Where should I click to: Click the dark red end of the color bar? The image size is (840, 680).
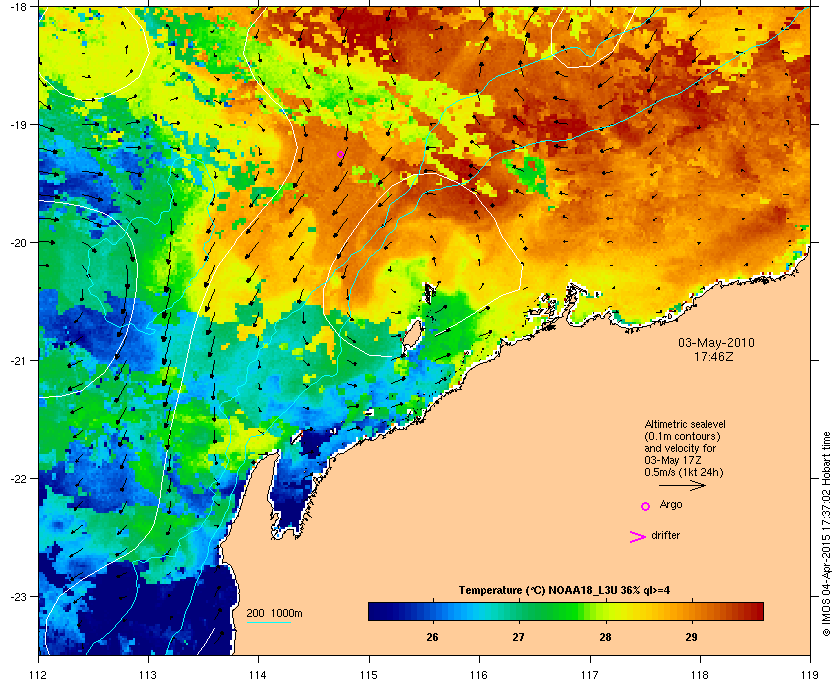756,611
